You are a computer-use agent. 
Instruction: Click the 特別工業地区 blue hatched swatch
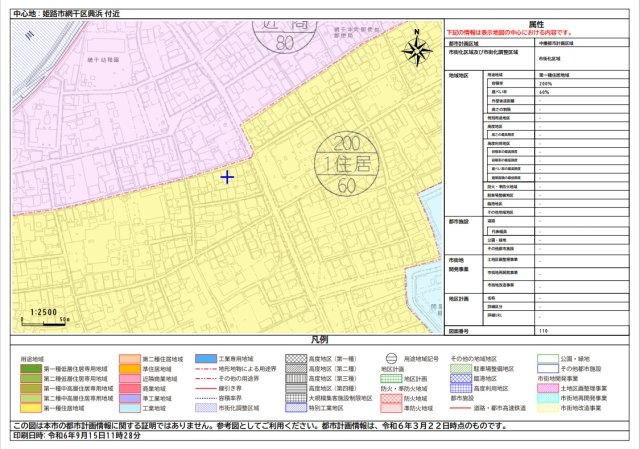(296, 408)
